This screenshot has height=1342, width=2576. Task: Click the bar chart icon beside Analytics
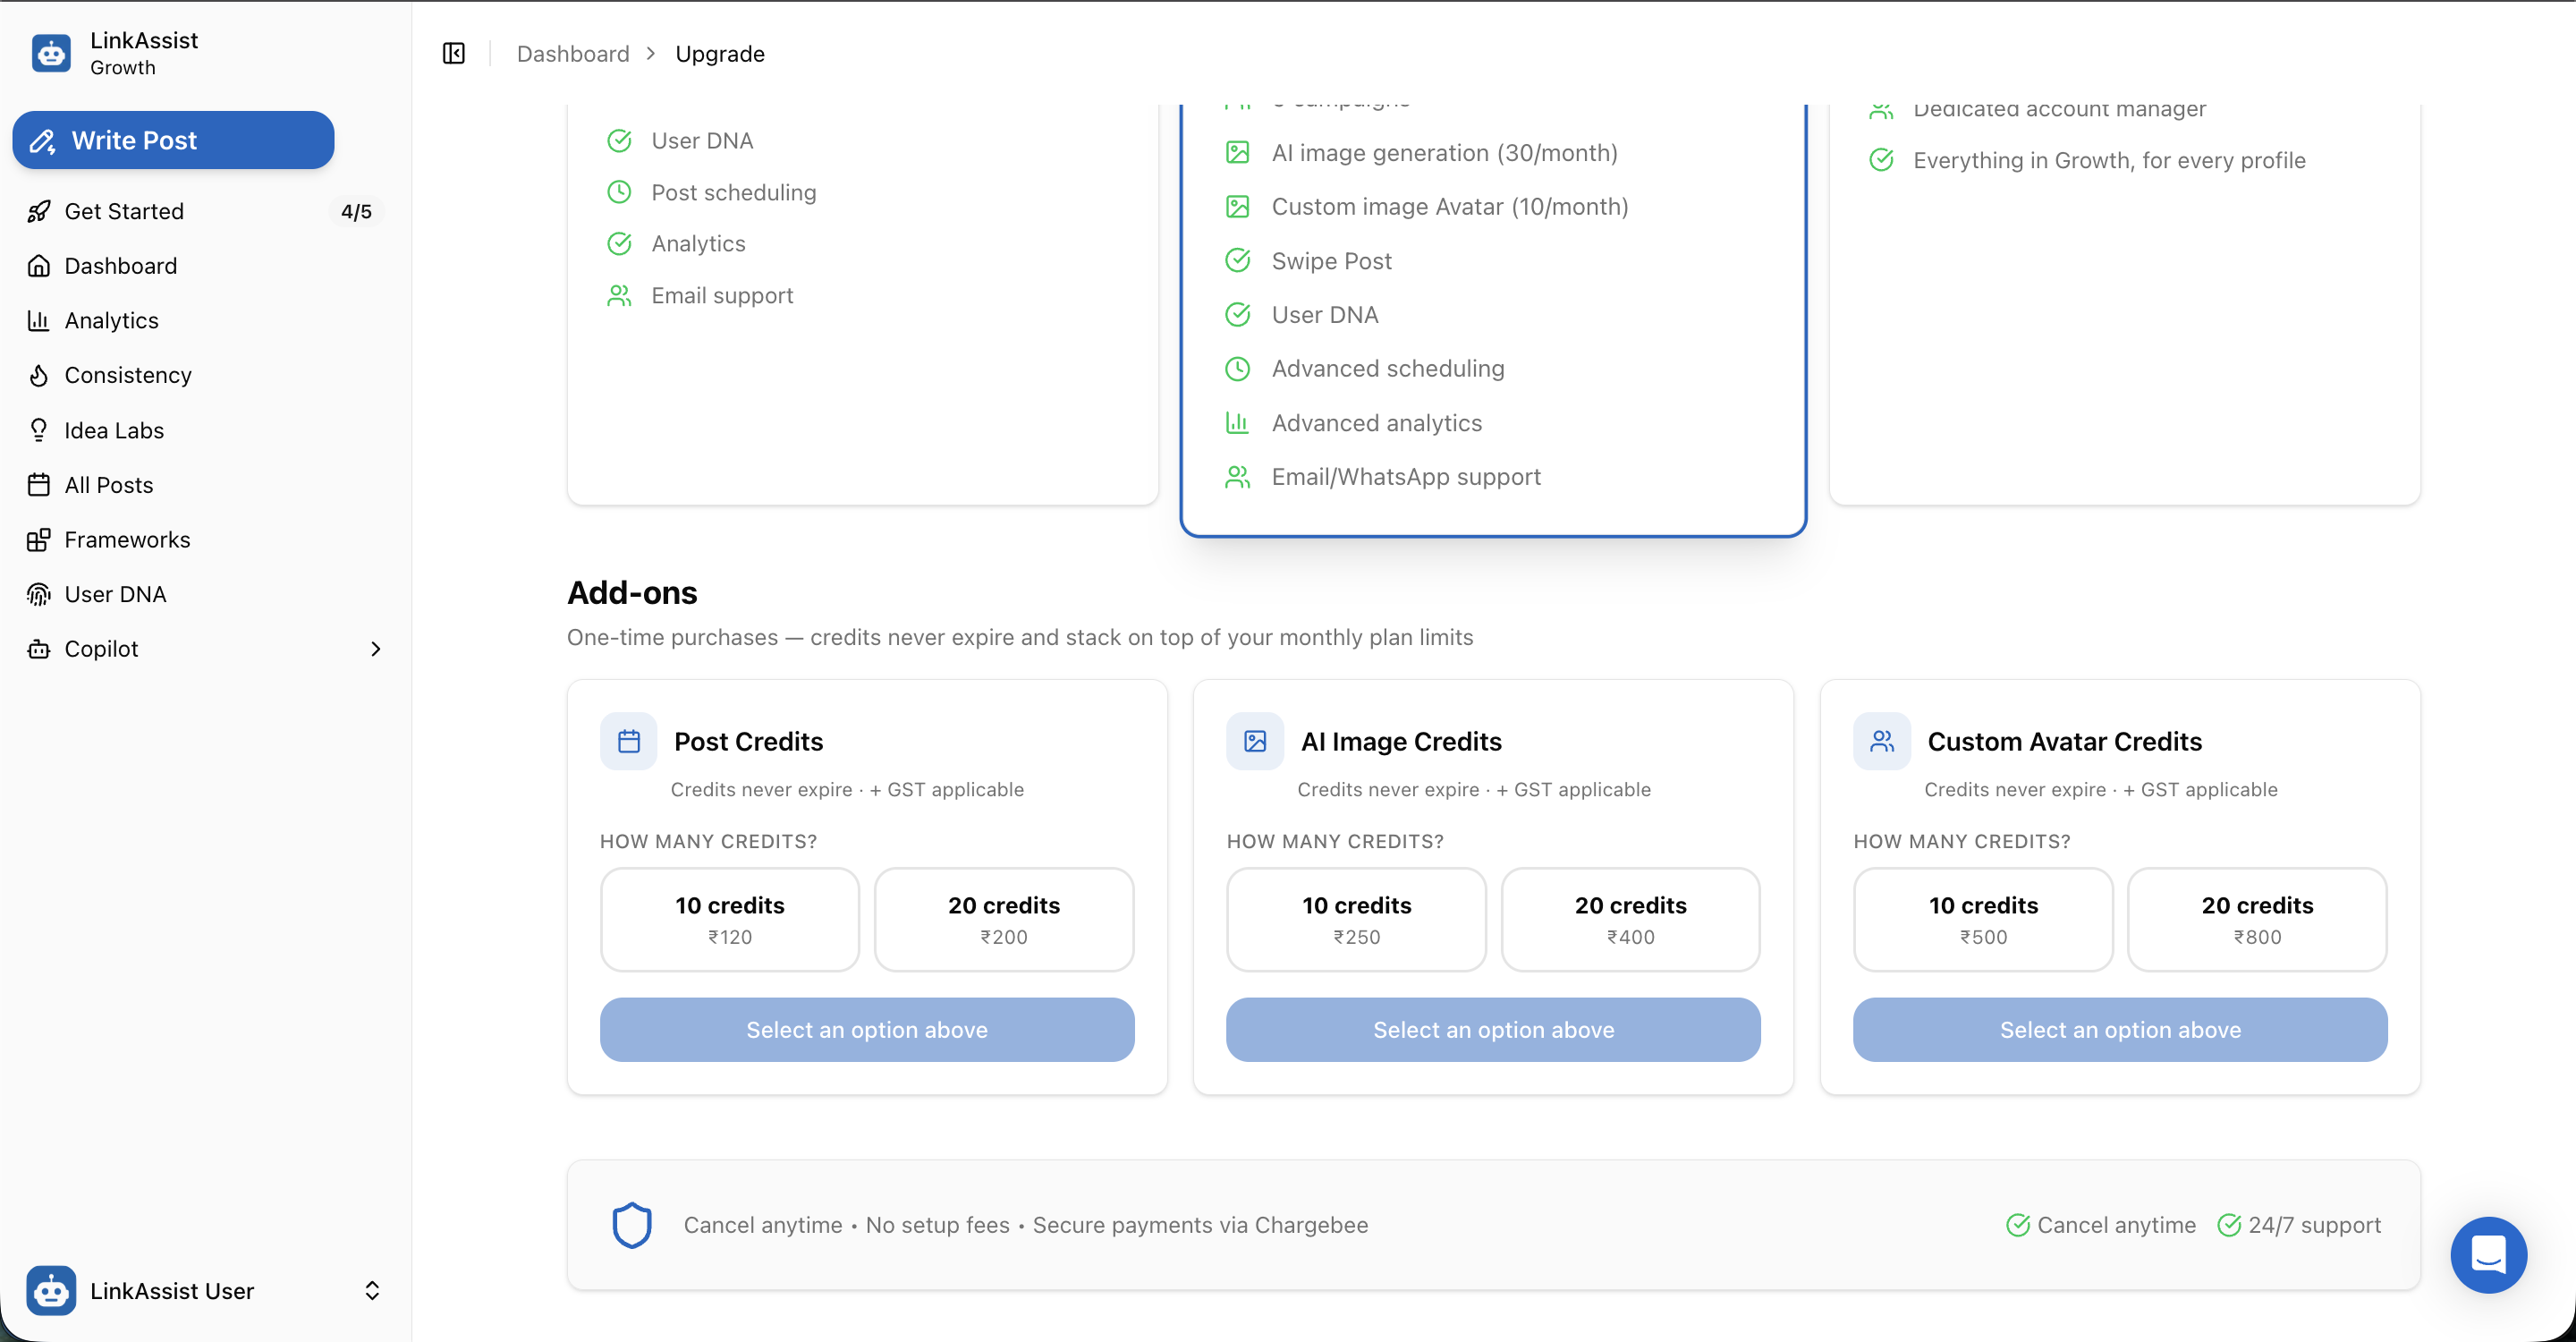point(39,320)
